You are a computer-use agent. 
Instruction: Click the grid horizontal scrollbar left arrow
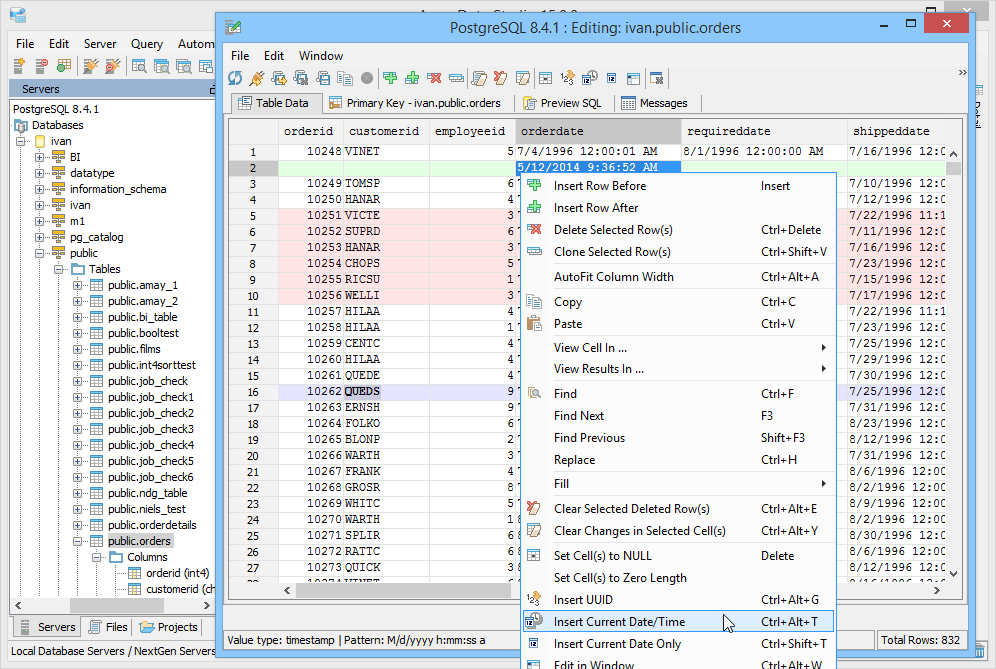[x=287, y=590]
